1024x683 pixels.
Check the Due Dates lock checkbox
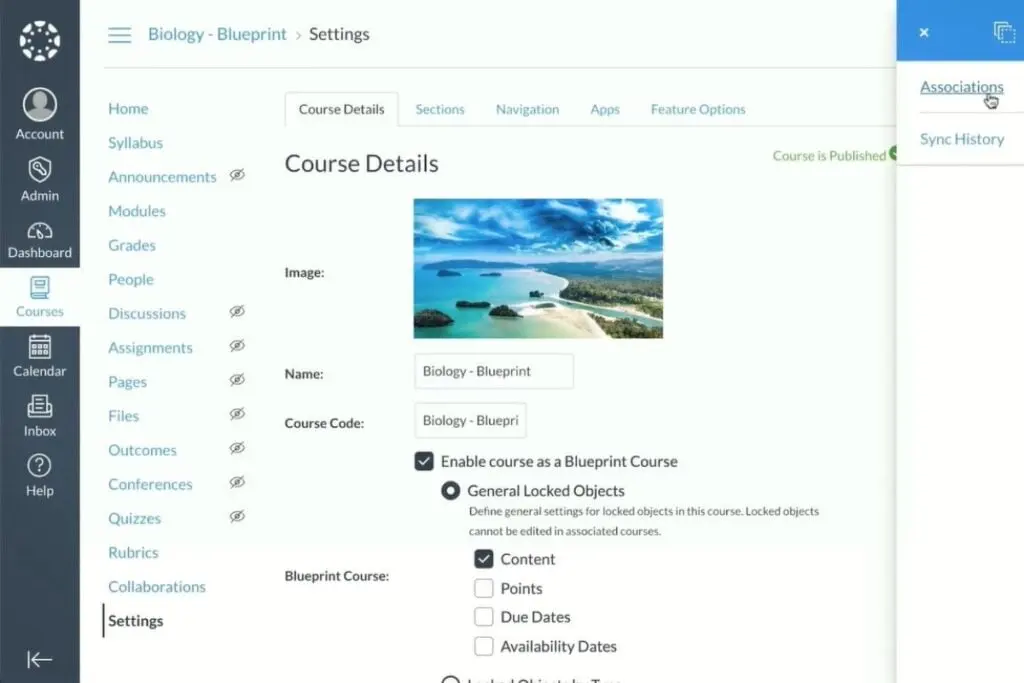click(x=483, y=617)
